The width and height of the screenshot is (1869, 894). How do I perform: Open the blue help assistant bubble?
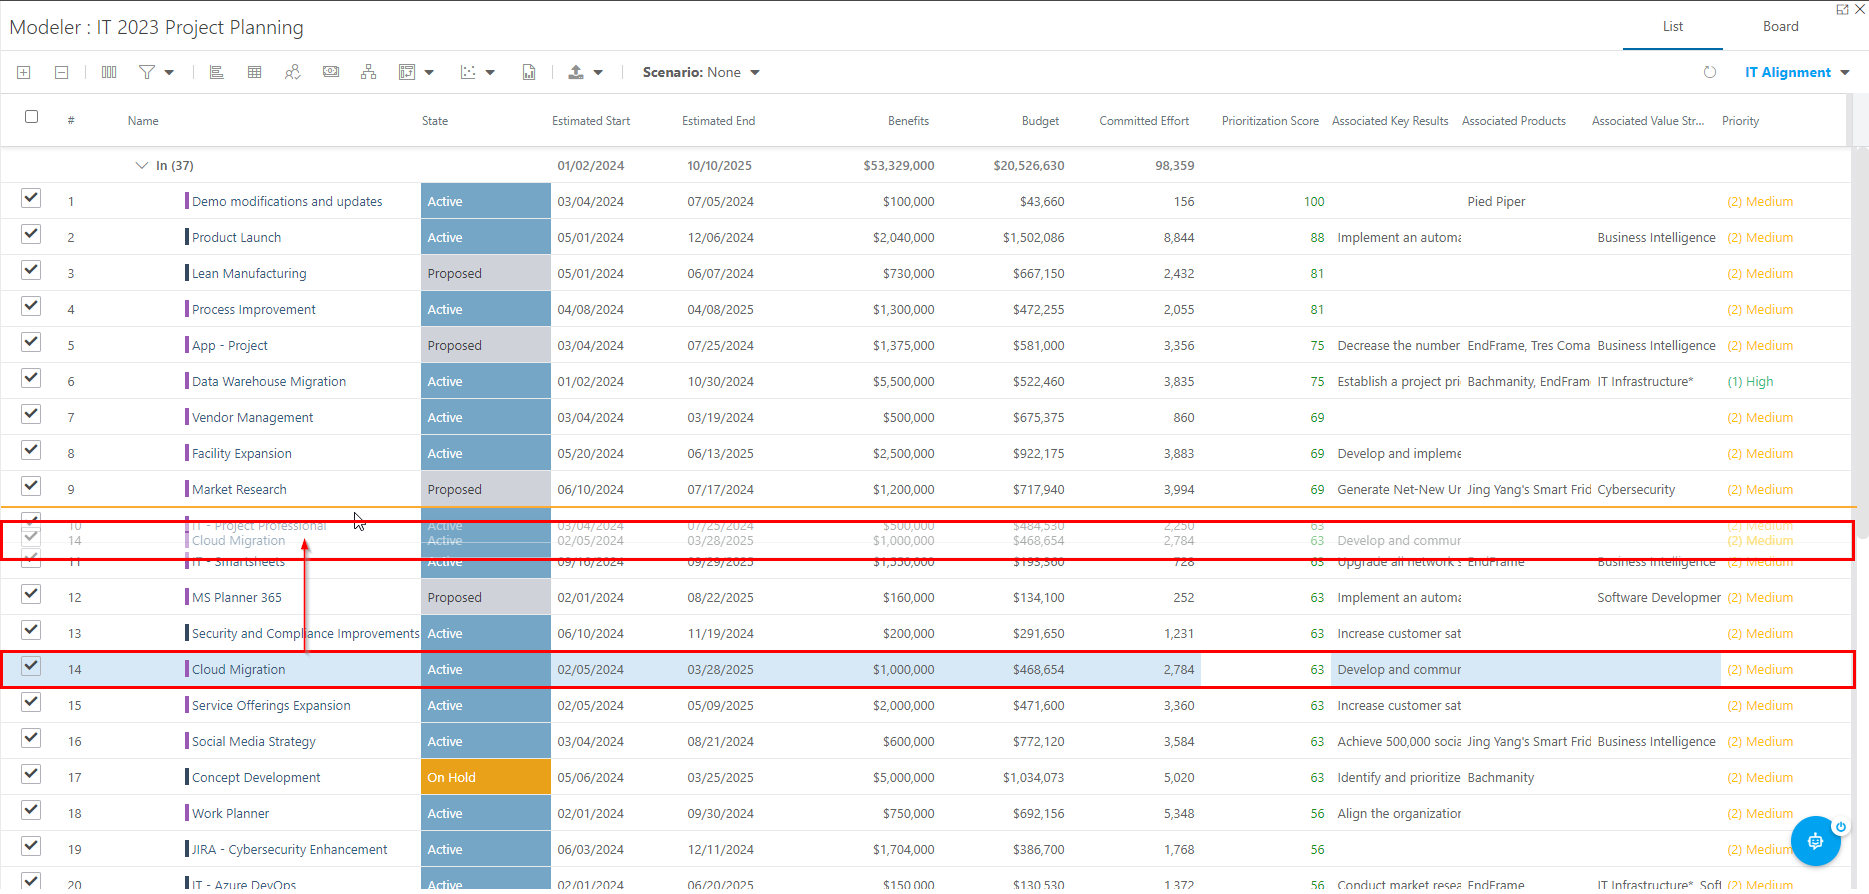[1815, 841]
